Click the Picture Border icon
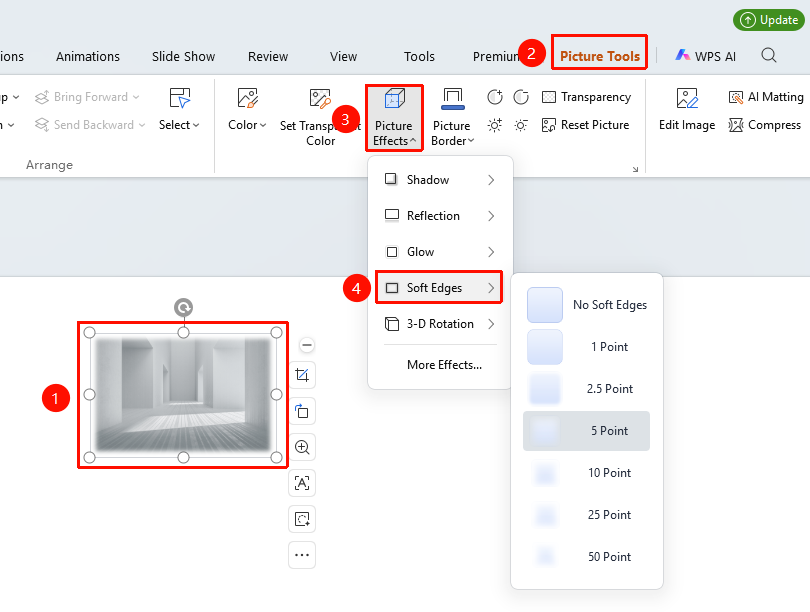The height and width of the screenshot is (612, 810). click(x=453, y=98)
